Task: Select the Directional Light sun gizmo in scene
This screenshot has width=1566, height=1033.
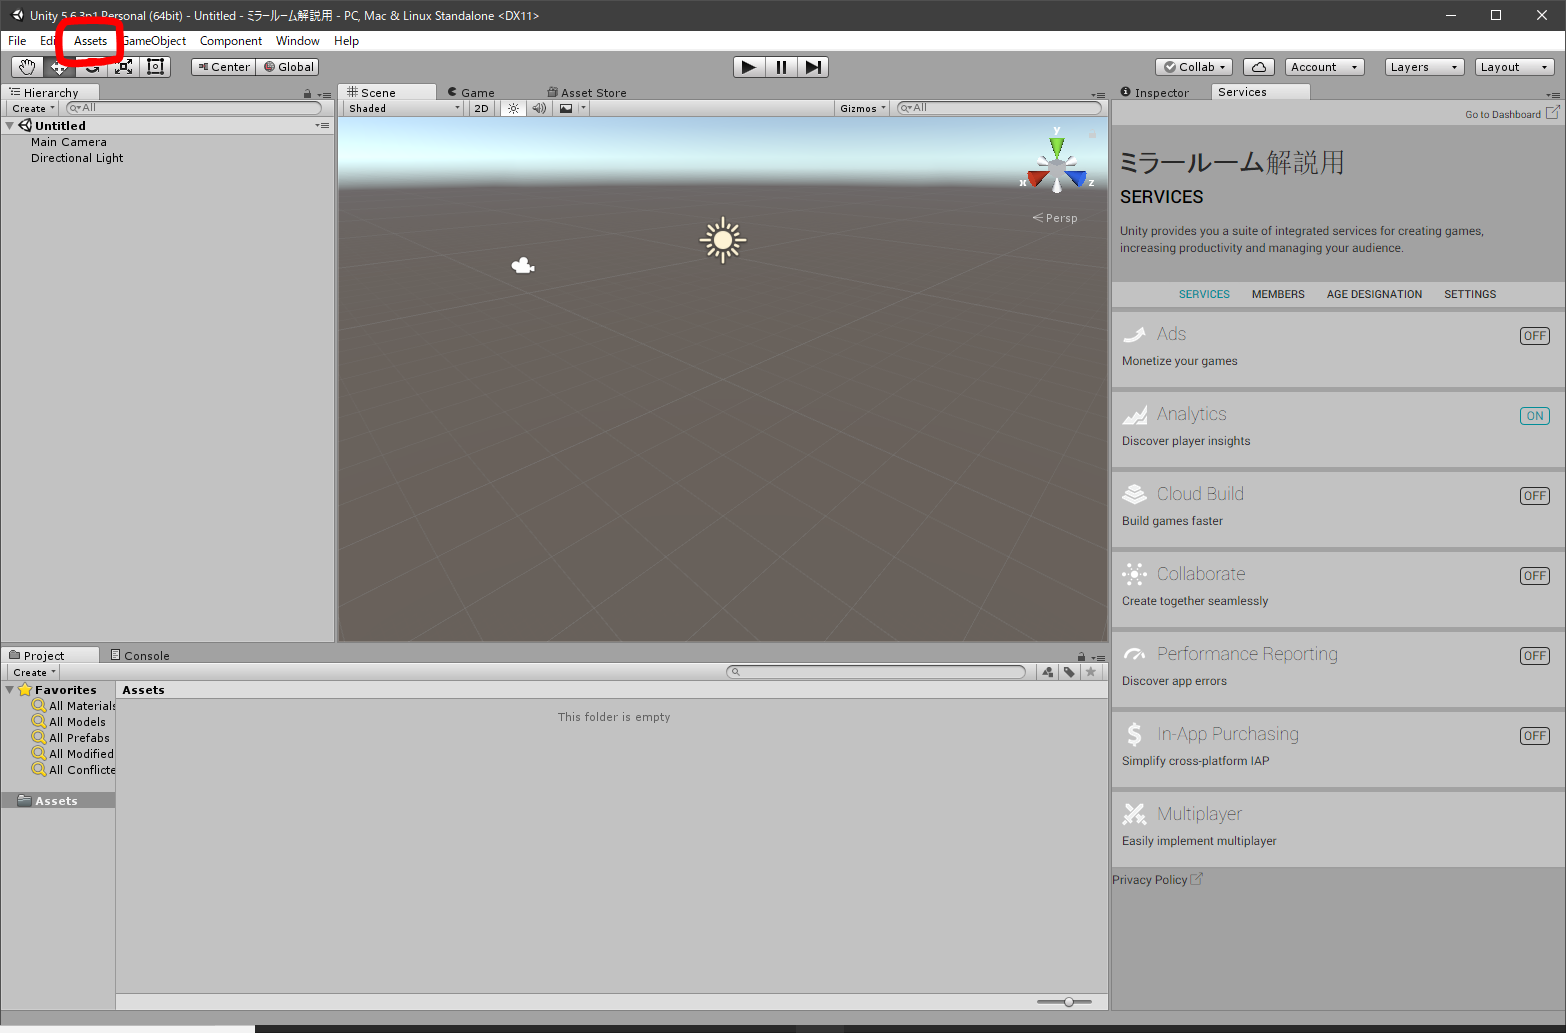Action: click(723, 240)
